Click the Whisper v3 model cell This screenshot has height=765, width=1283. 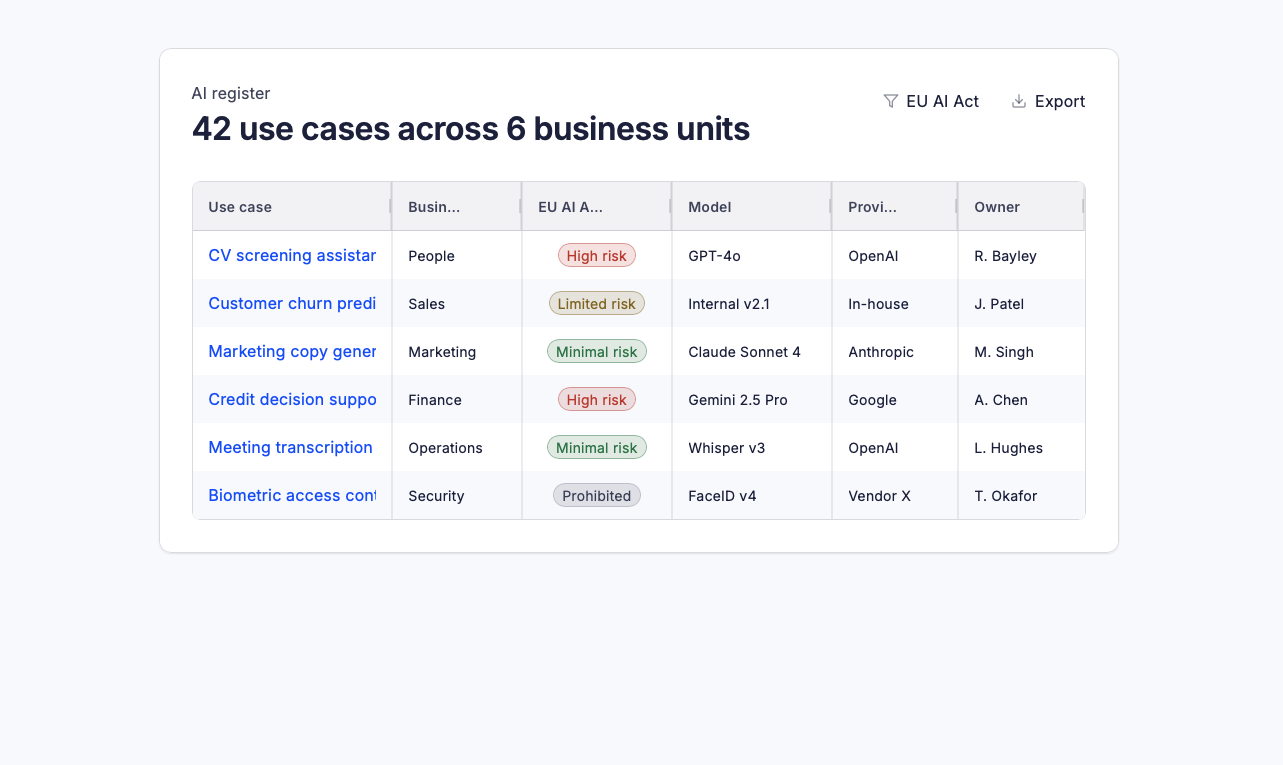[x=752, y=447]
